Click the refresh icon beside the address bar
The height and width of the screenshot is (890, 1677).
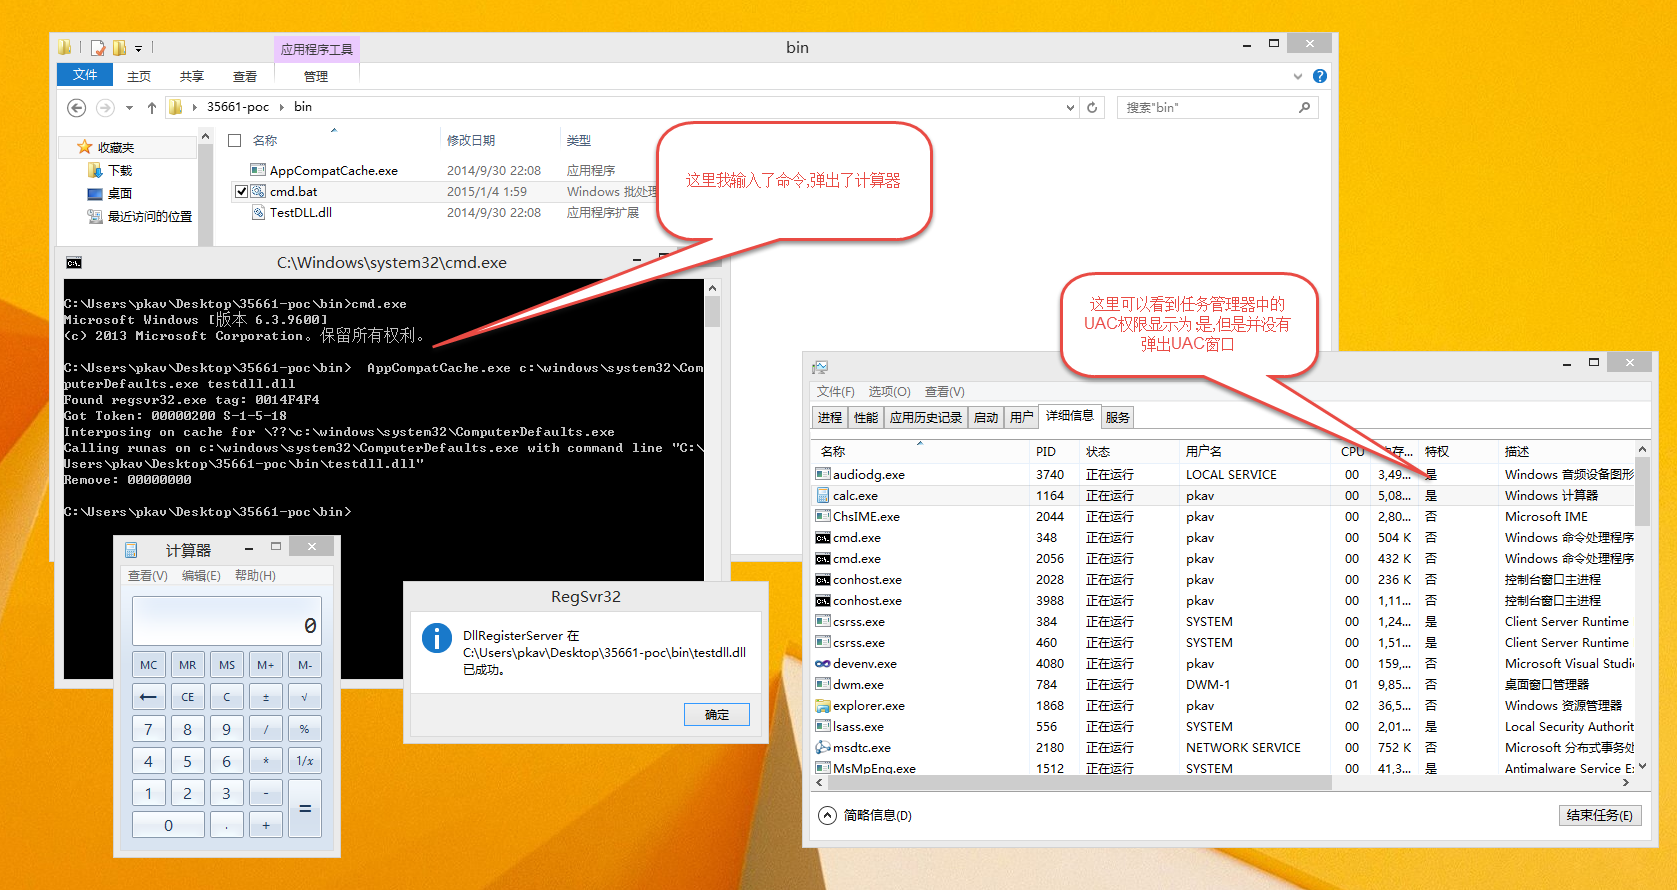[x=1093, y=107]
